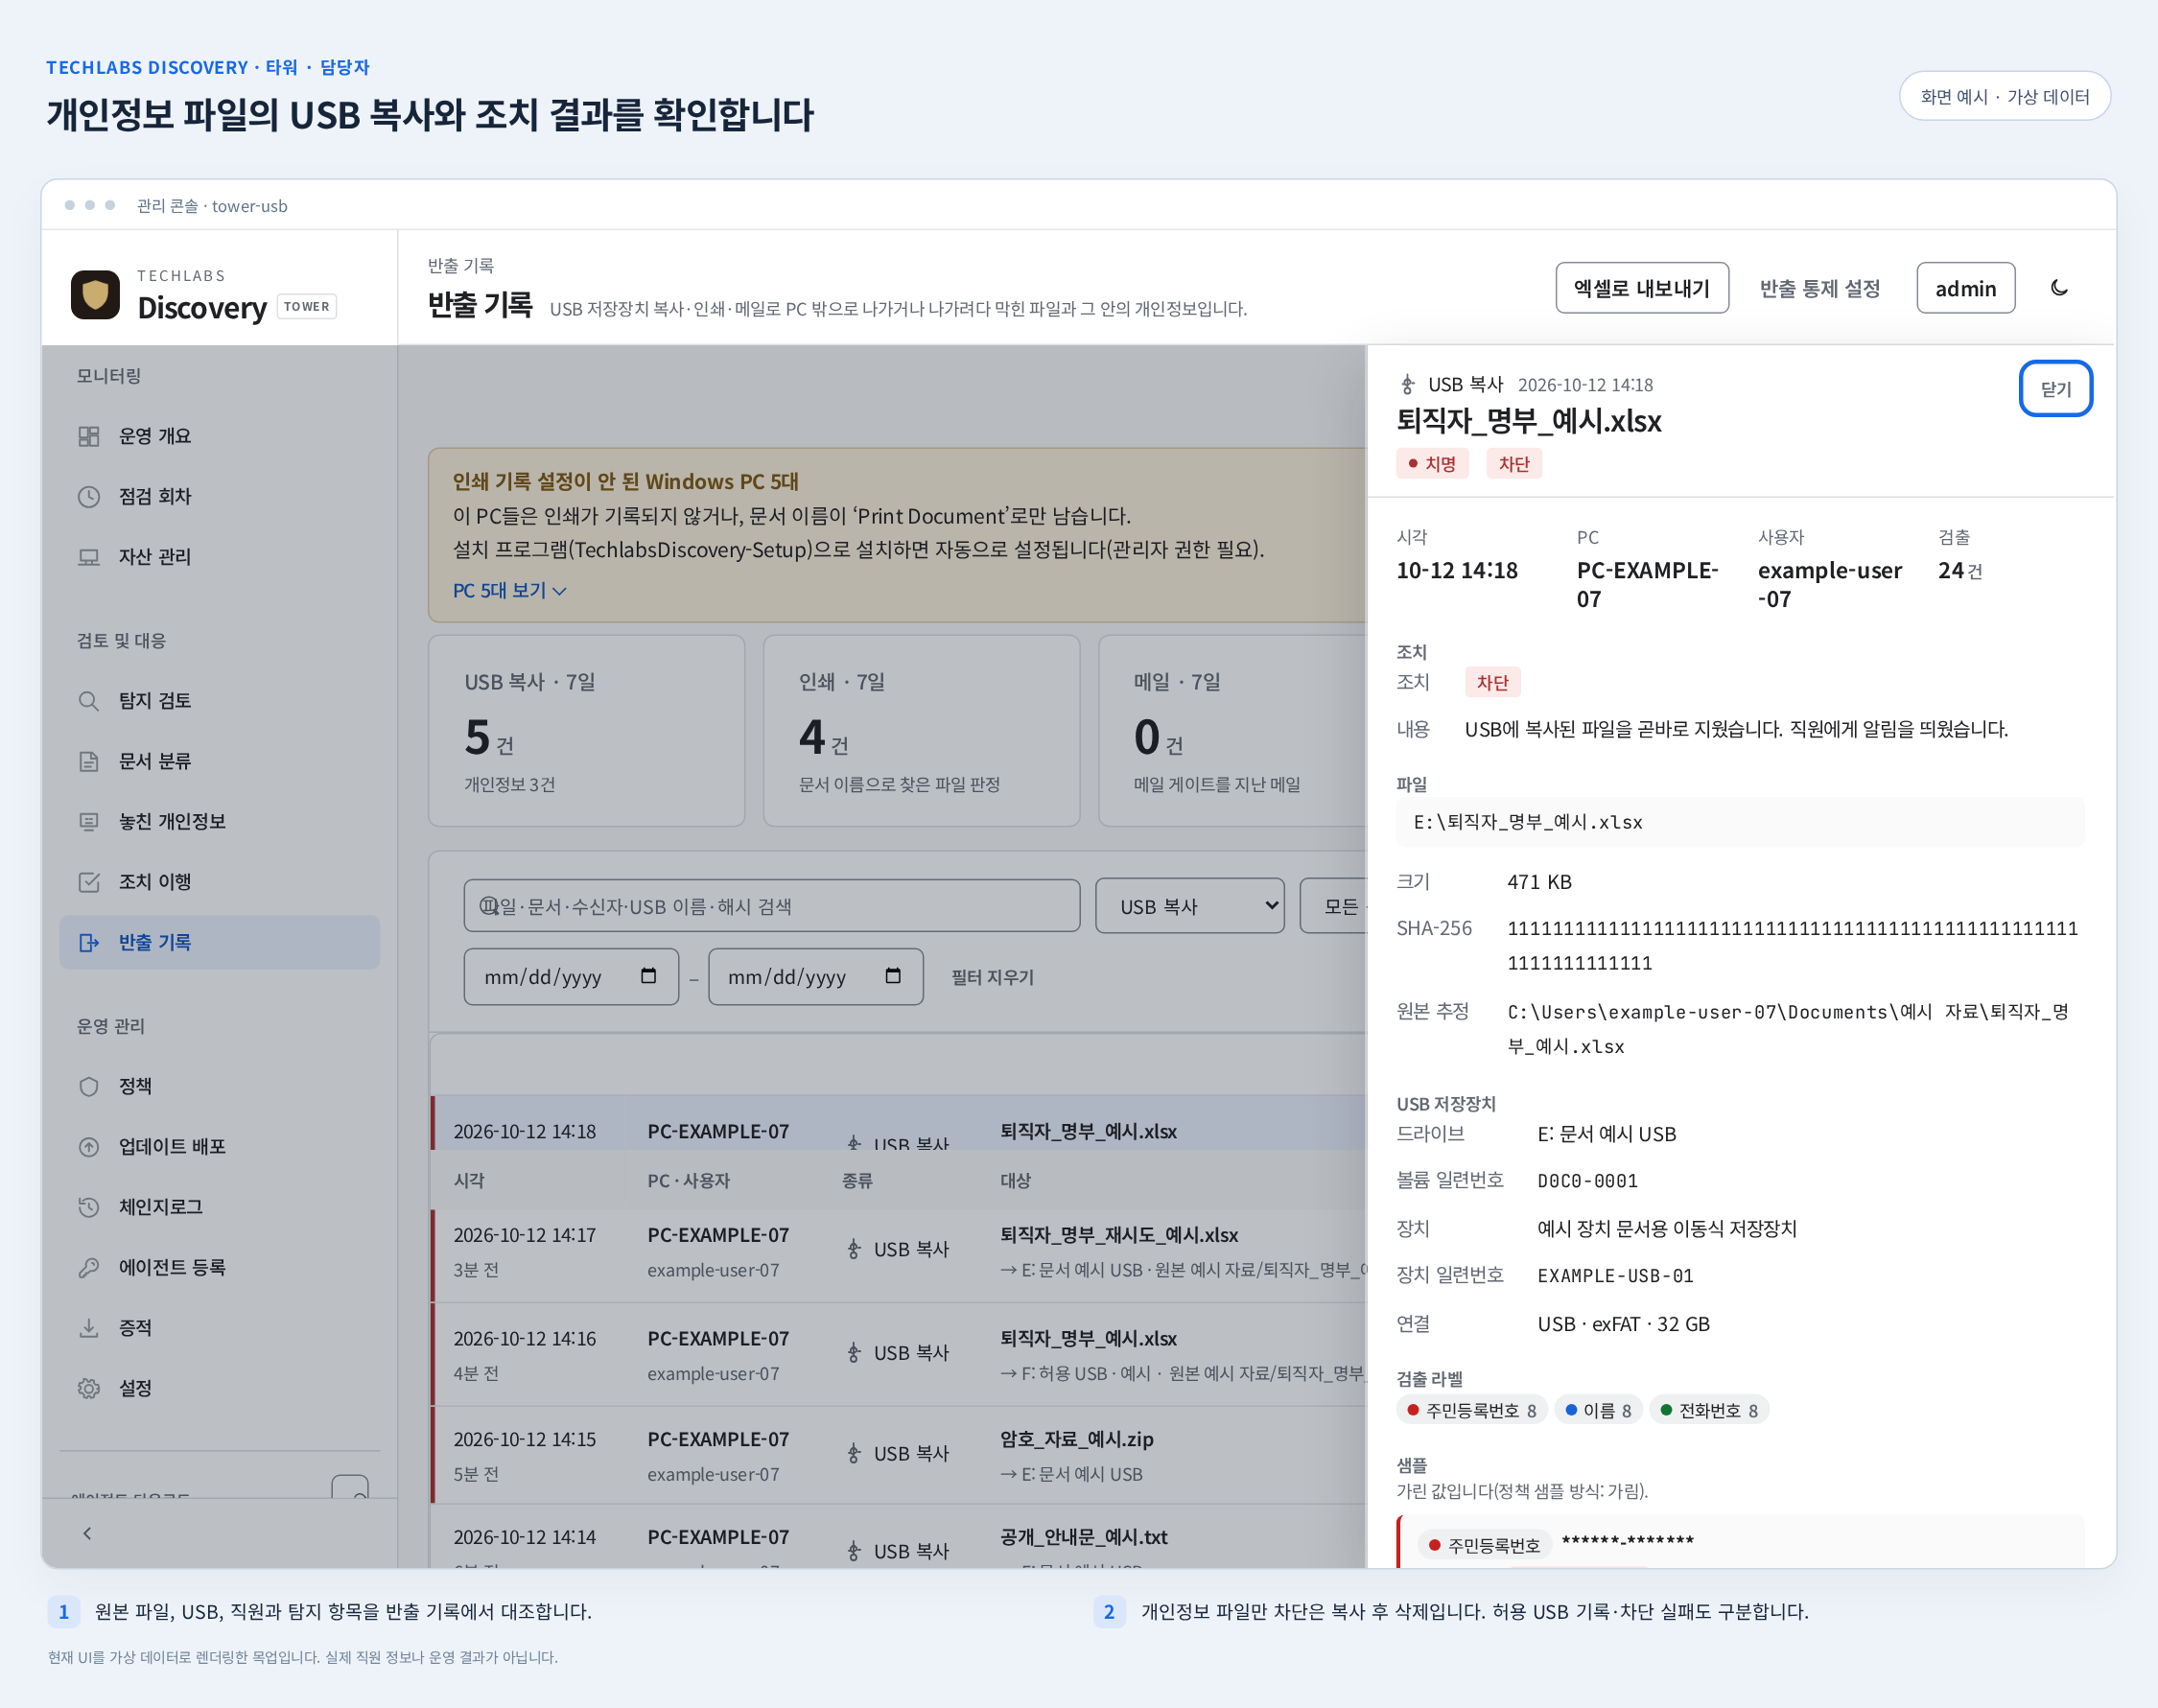The image size is (2158, 1708).
Task: Open calendar picker on end date
Action: 893,976
